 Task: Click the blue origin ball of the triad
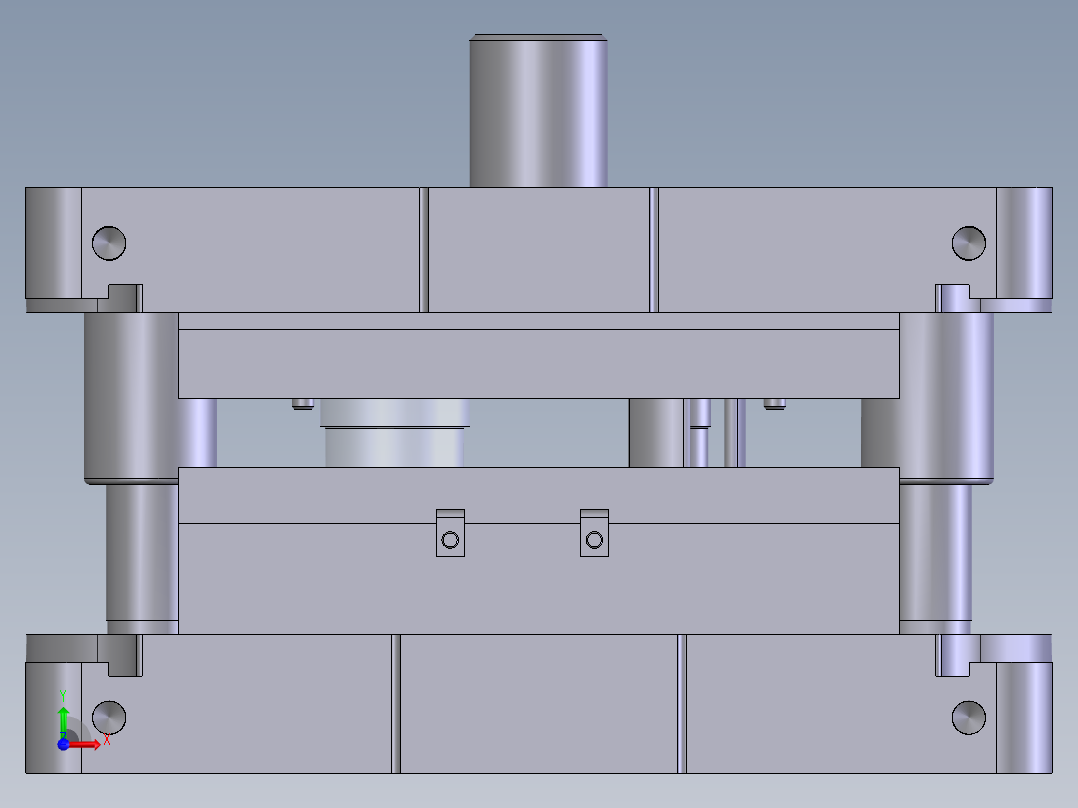[x=63, y=744]
